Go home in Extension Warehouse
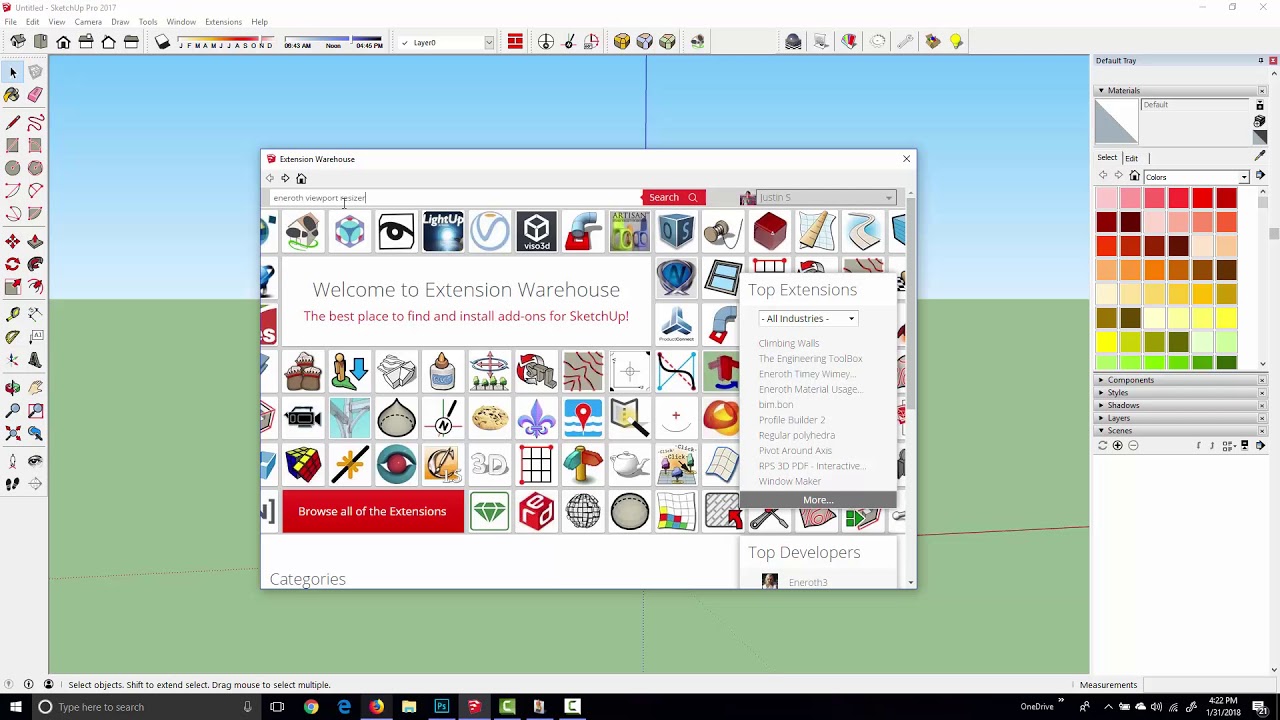This screenshot has width=1280, height=720. tap(301, 178)
